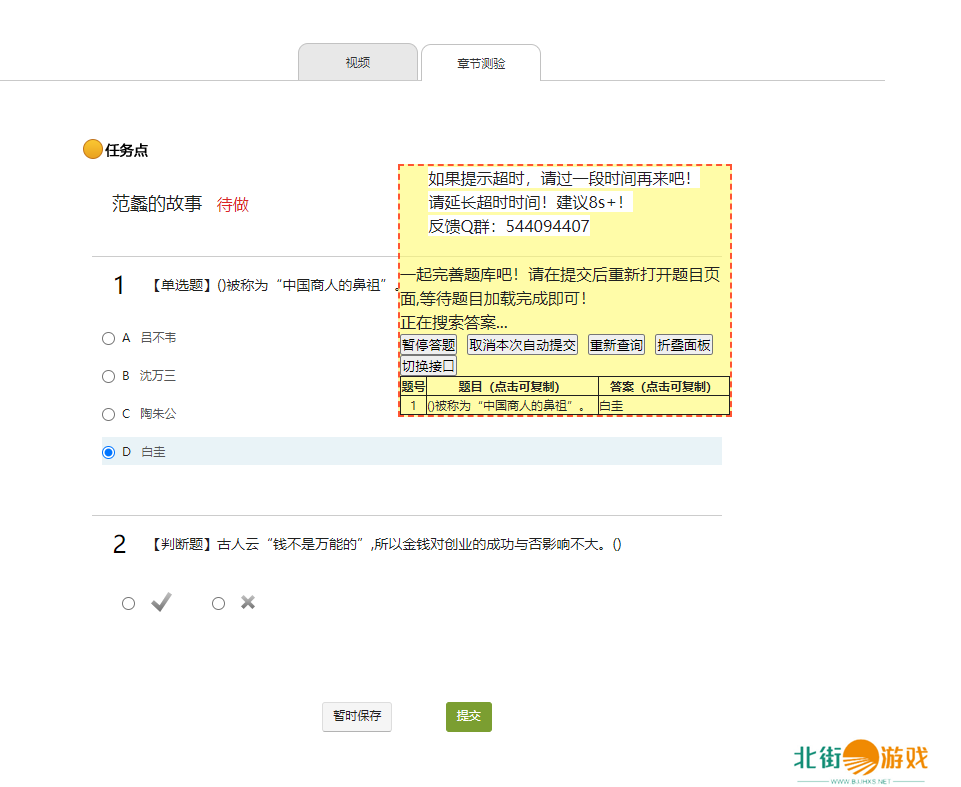
Task: Click the 重新查询 button
Action: coord(616,345)
